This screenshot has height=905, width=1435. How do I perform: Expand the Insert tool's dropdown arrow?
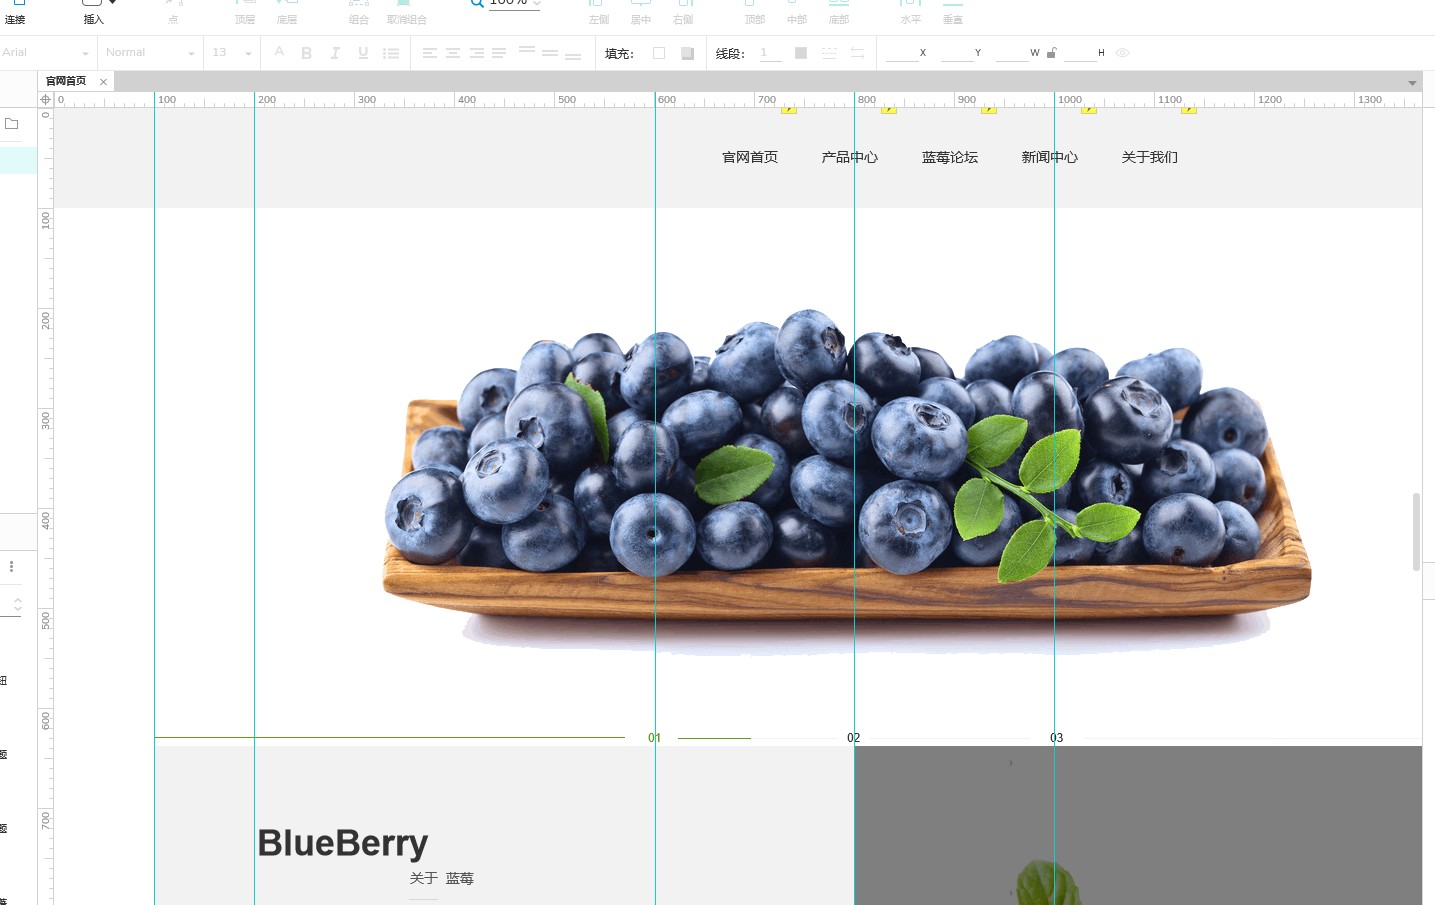click(x=113, y=3)
